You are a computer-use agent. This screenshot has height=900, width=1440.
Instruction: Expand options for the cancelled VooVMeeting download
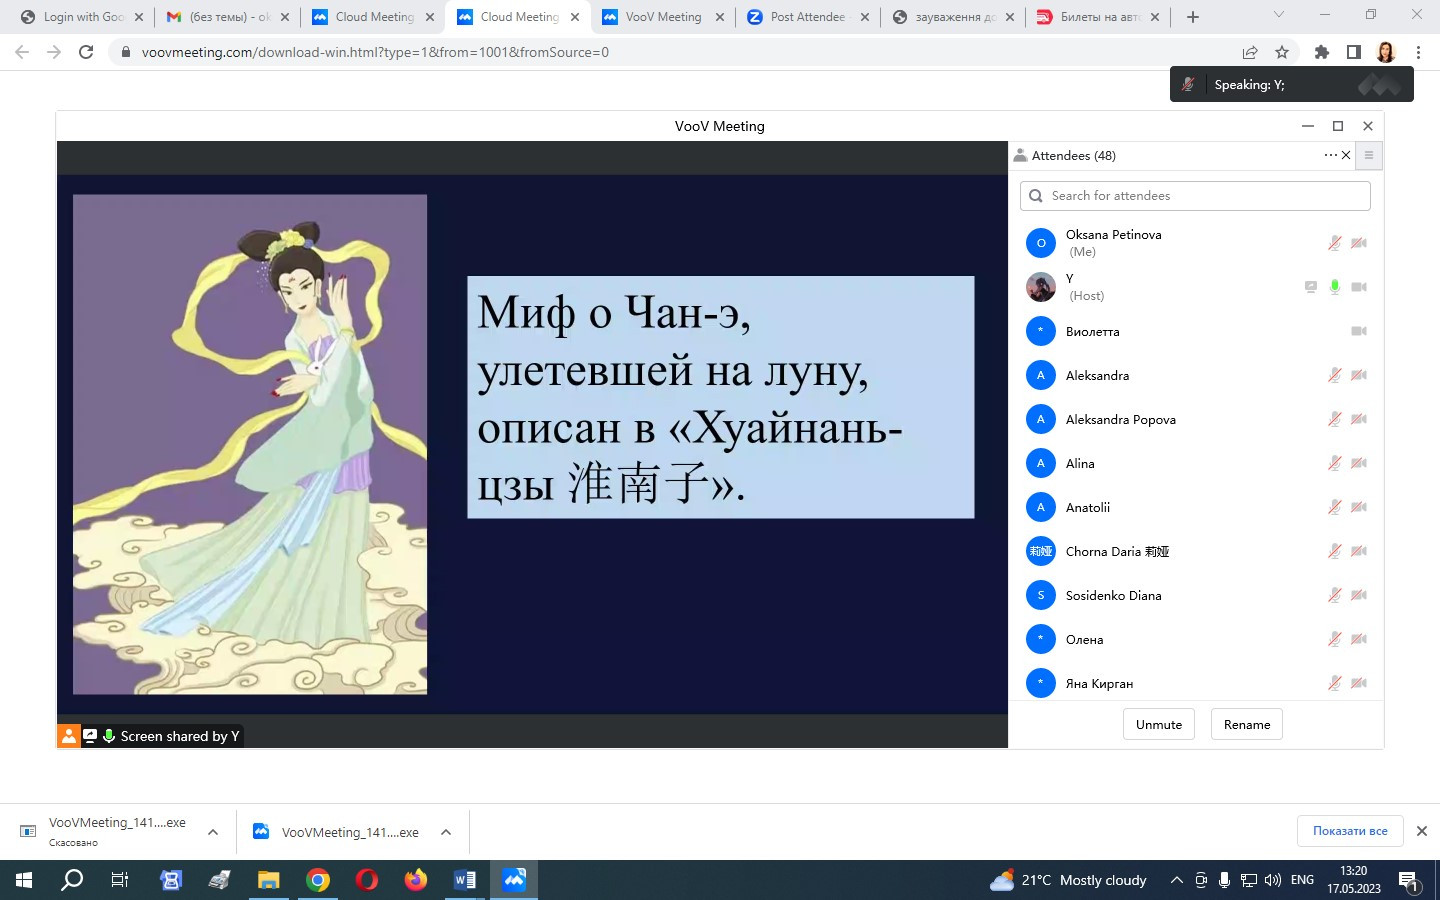coord(213,832)
